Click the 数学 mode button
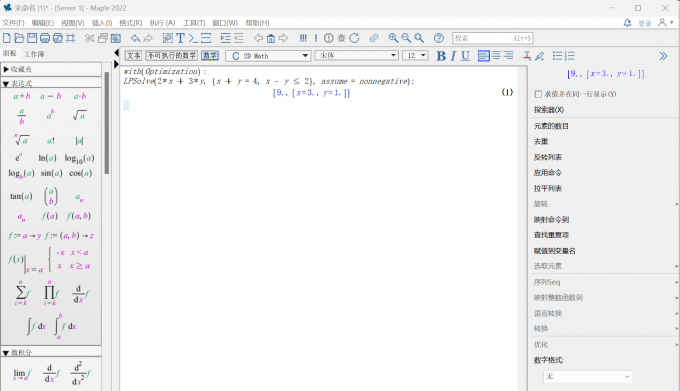This screenshot has height=391, width=680. [210, 55]
